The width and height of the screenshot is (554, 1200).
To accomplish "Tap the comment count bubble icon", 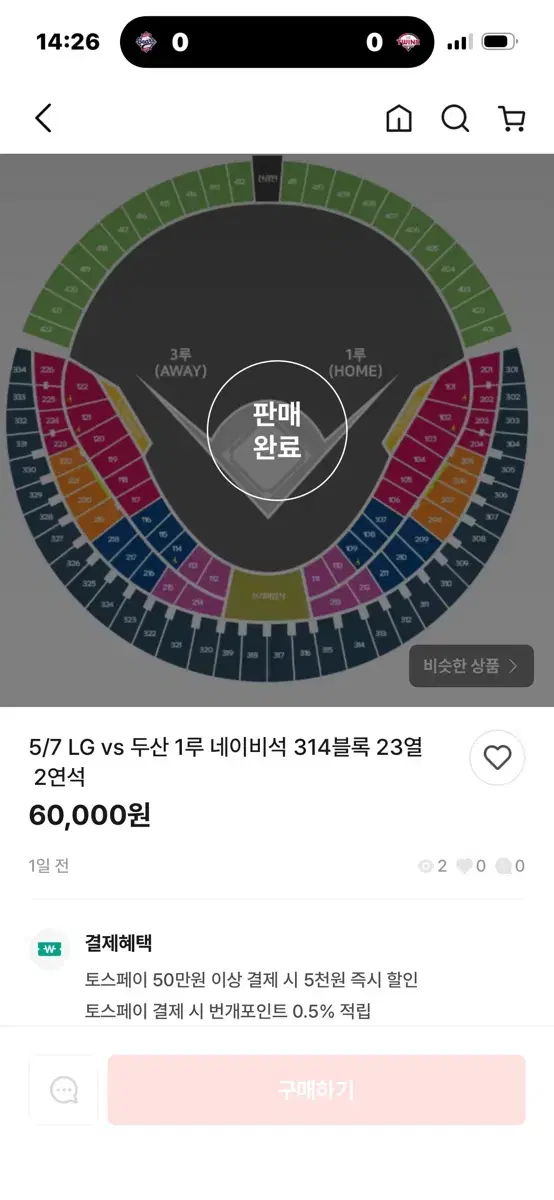I will click(x=503, y=866).
